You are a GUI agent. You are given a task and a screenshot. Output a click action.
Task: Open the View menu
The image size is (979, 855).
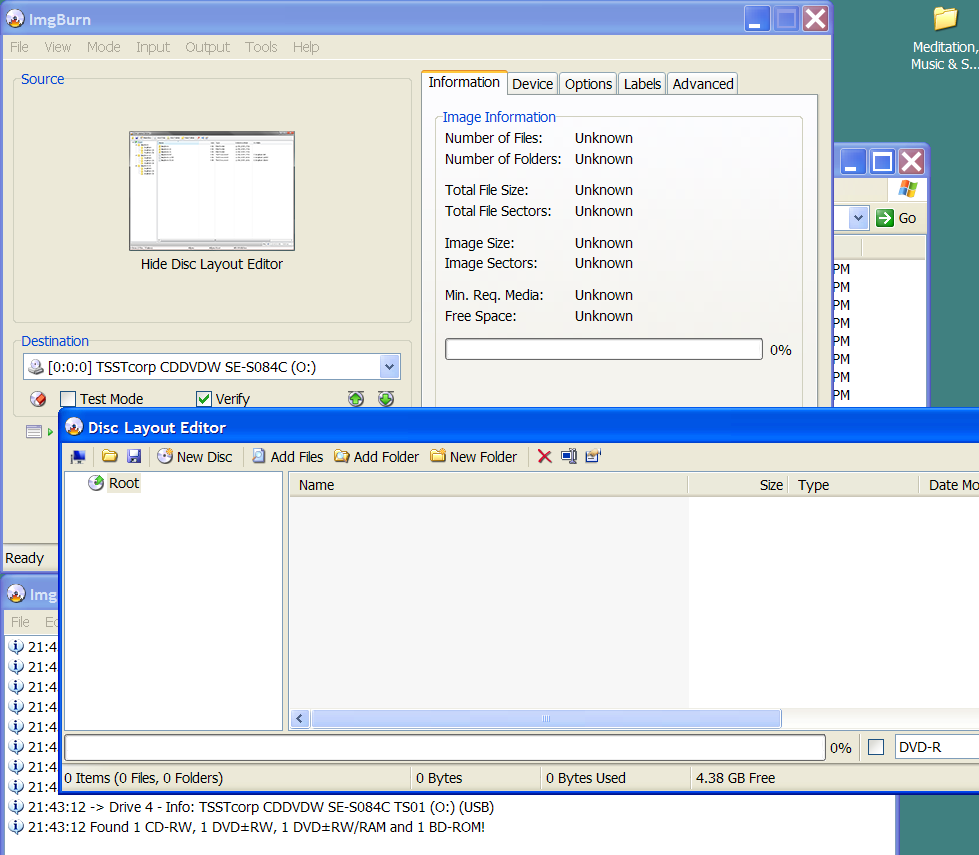click(58, 47)
